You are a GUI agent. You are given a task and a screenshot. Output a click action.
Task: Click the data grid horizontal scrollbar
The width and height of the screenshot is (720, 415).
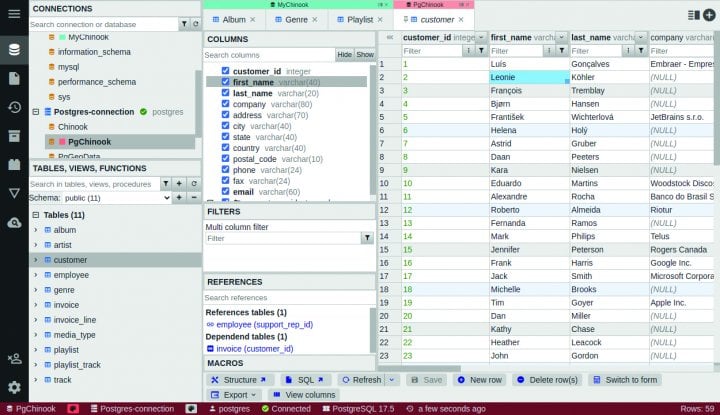click(x=419, y=368)
